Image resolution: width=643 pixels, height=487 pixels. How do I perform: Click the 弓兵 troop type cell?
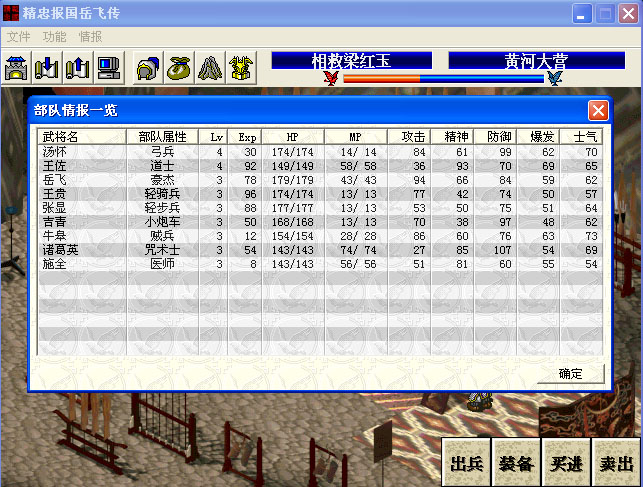[x=162, y=152]
